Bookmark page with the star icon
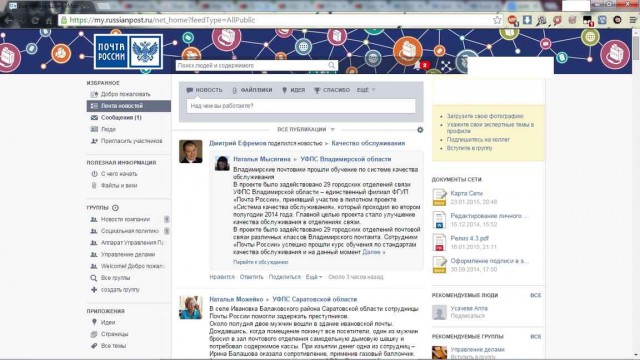 point(497,20)
